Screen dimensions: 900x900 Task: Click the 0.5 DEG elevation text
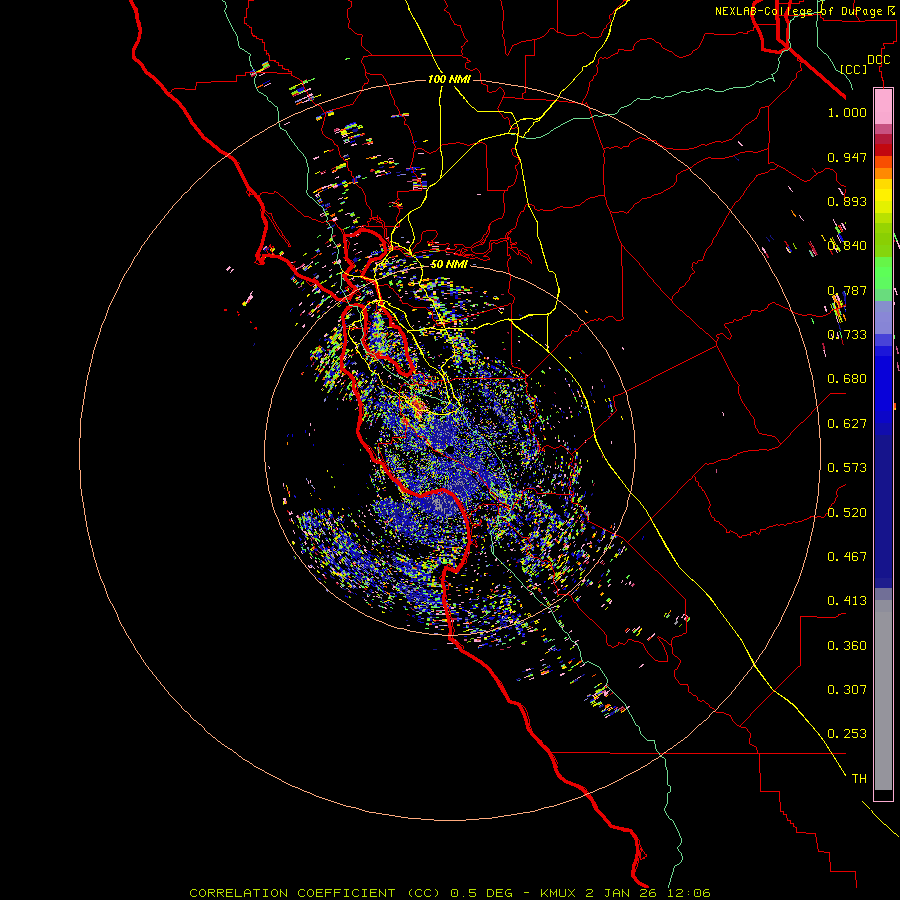tap(482, 893)
